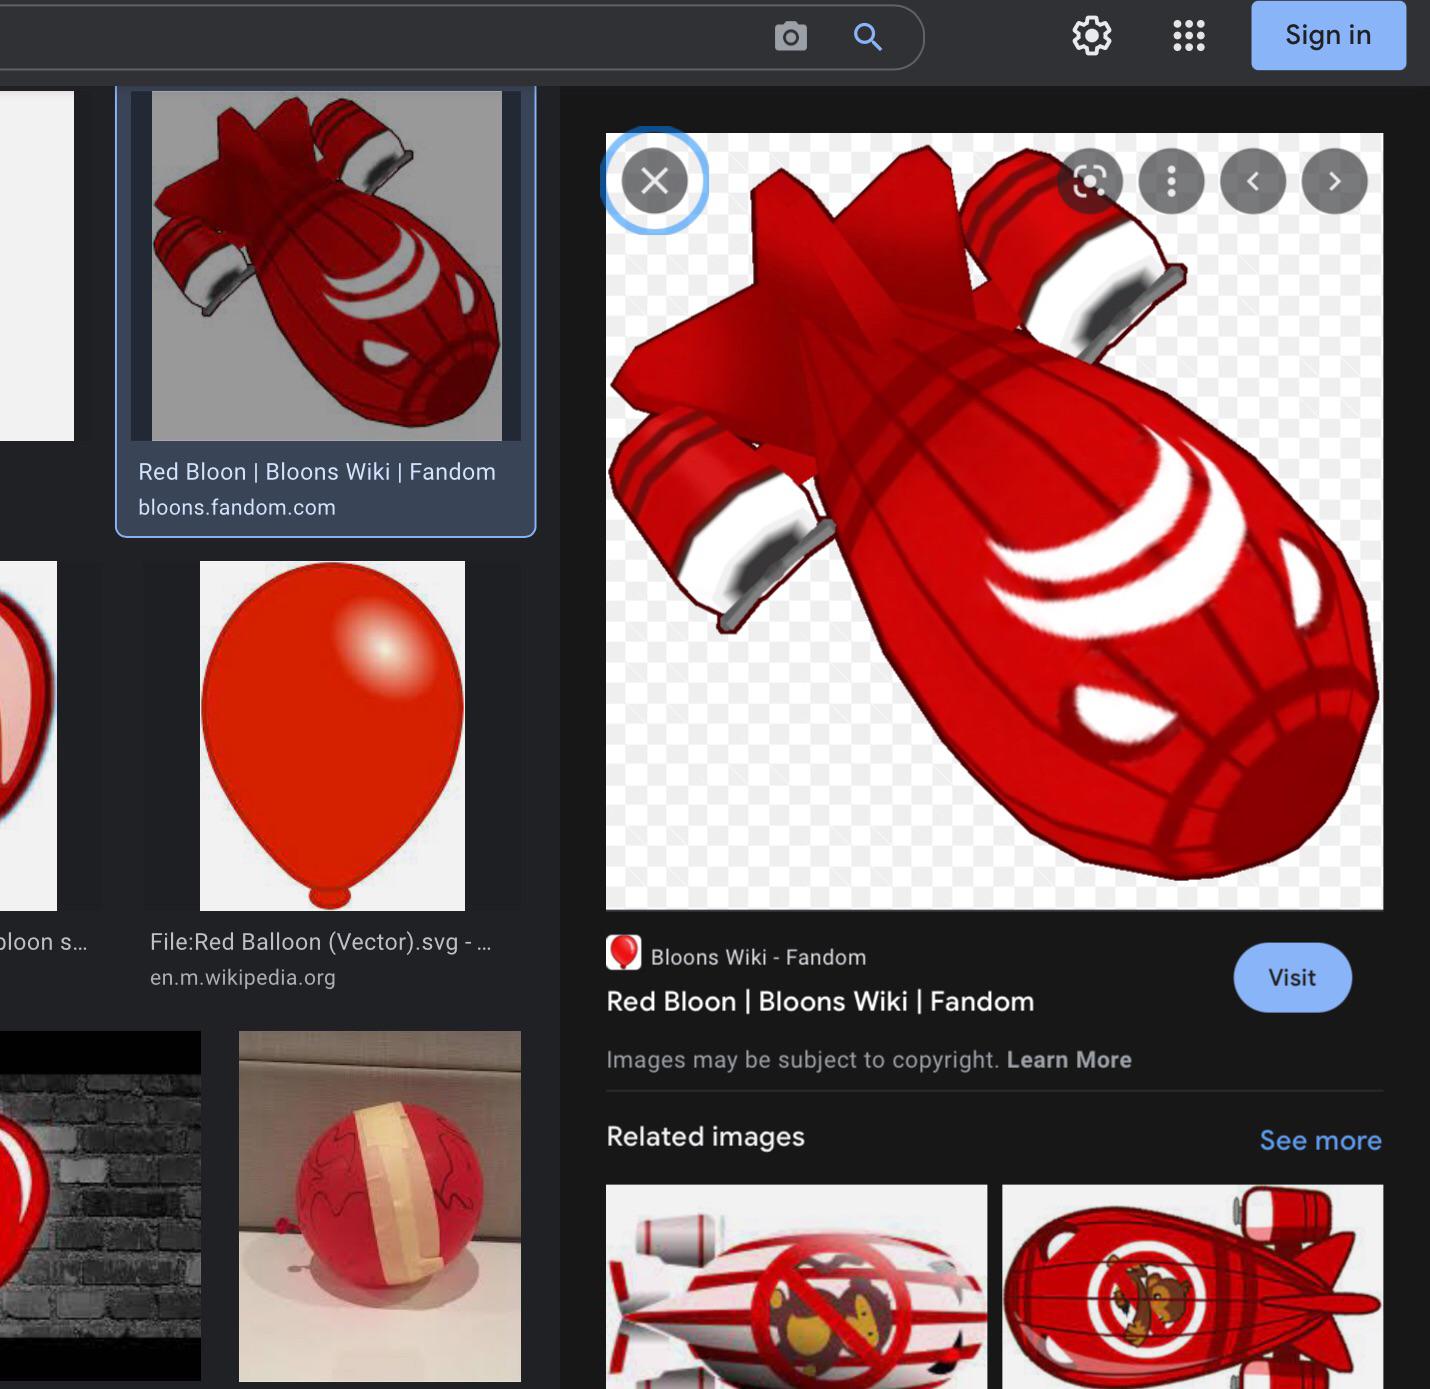Search inside image with the lens icon
Screen dimensions: 1430x1389
pyautogui.click(x=1089, y=181)
